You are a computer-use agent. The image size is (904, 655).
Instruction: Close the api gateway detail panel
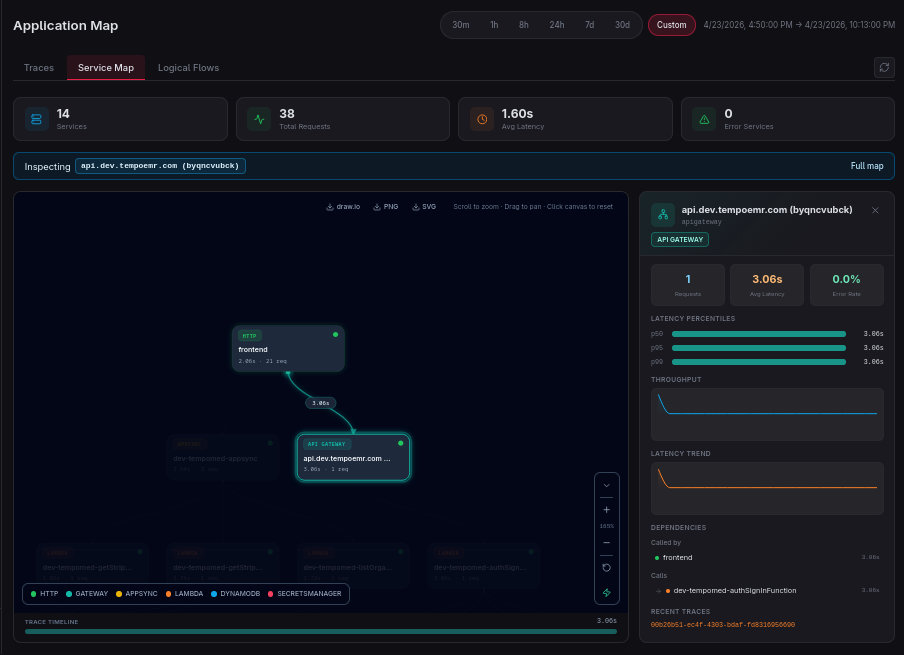pos(875,210)
